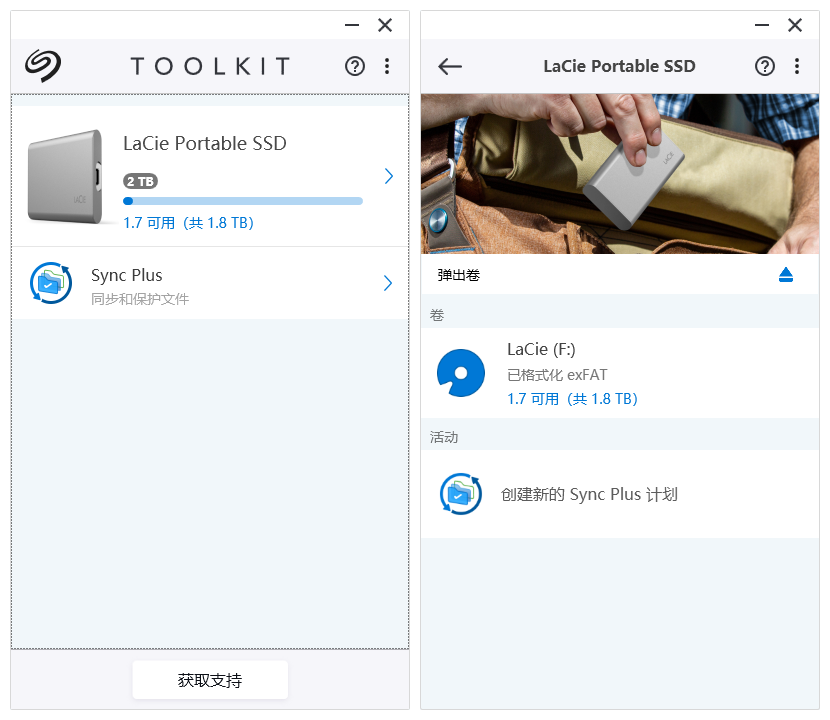Screen dimensions: 830x720
Task: Expand LaCie Portable SSD details chevron
Action: 389,176
